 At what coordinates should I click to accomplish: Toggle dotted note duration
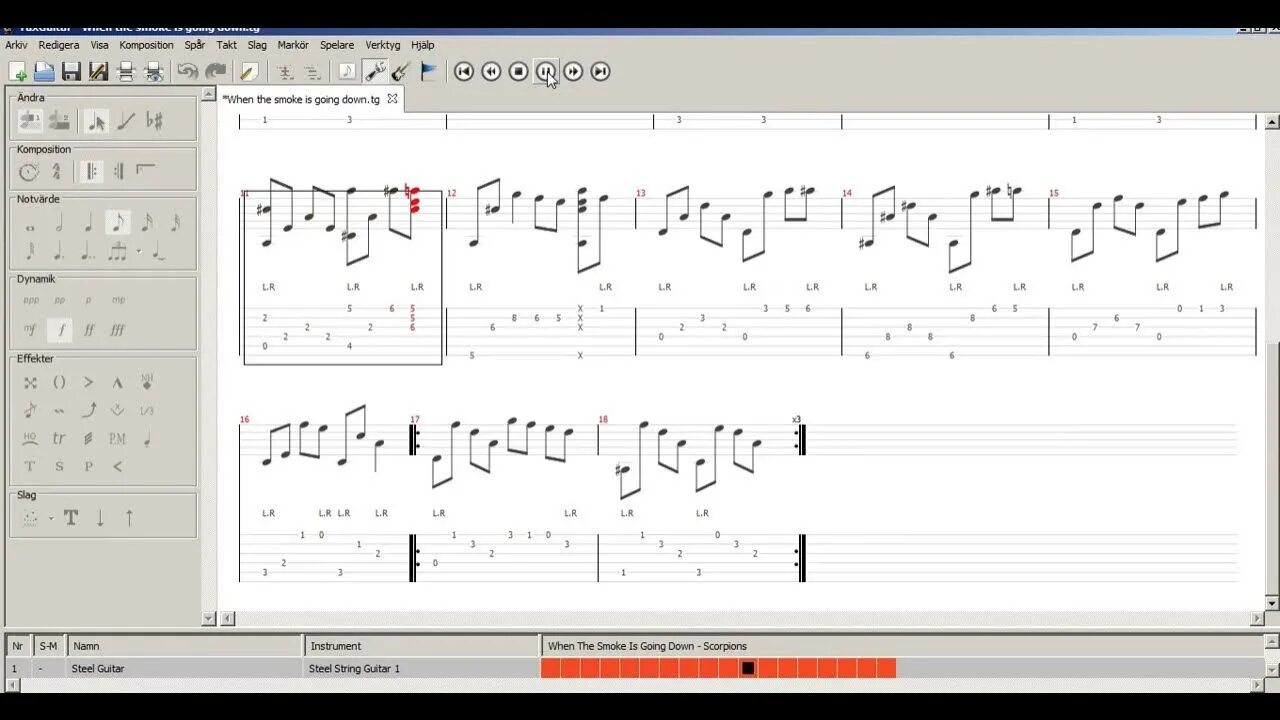coord(59,252)
